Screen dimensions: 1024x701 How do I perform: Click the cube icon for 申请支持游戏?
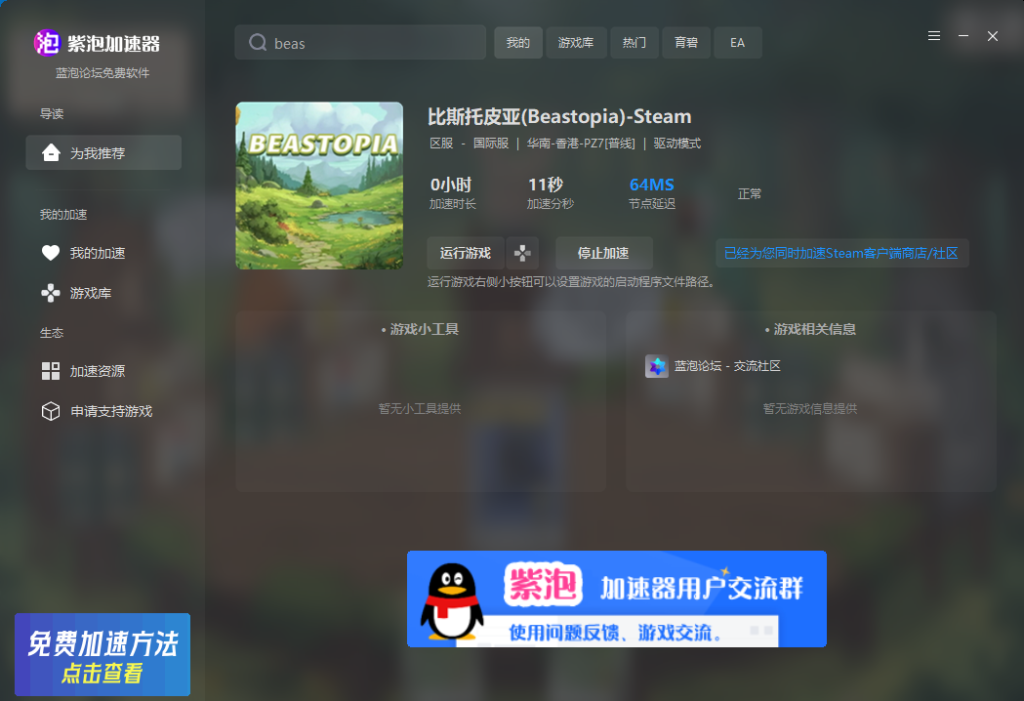tap(51, 411)
